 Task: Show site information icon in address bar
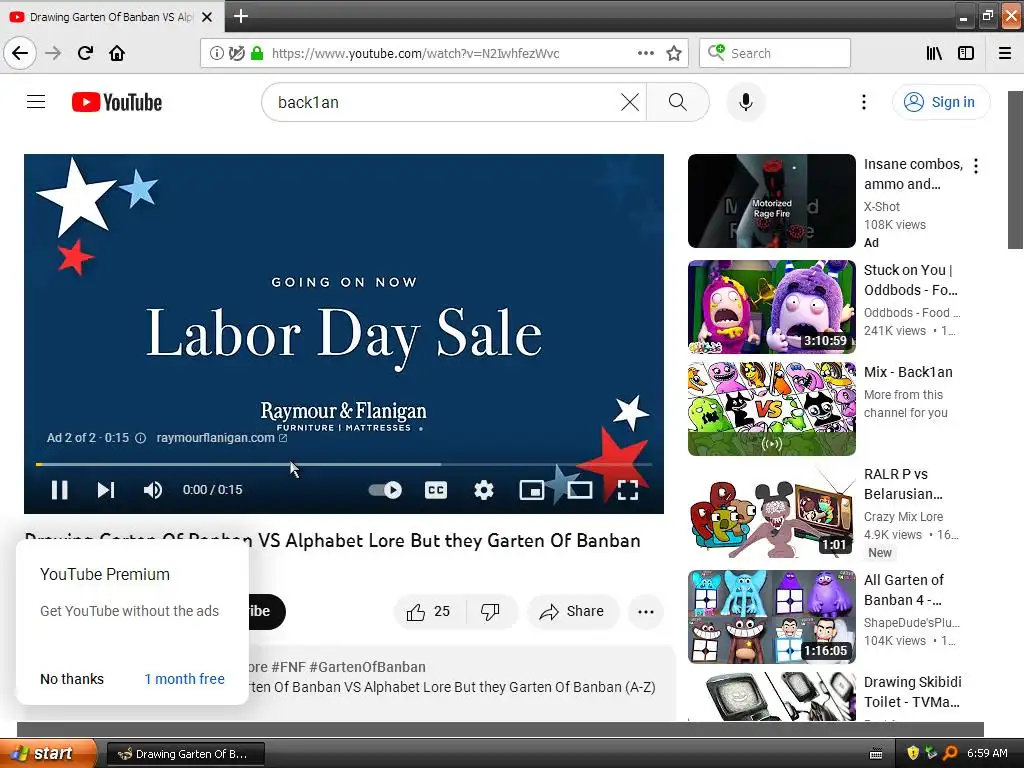tap(216, 53)
